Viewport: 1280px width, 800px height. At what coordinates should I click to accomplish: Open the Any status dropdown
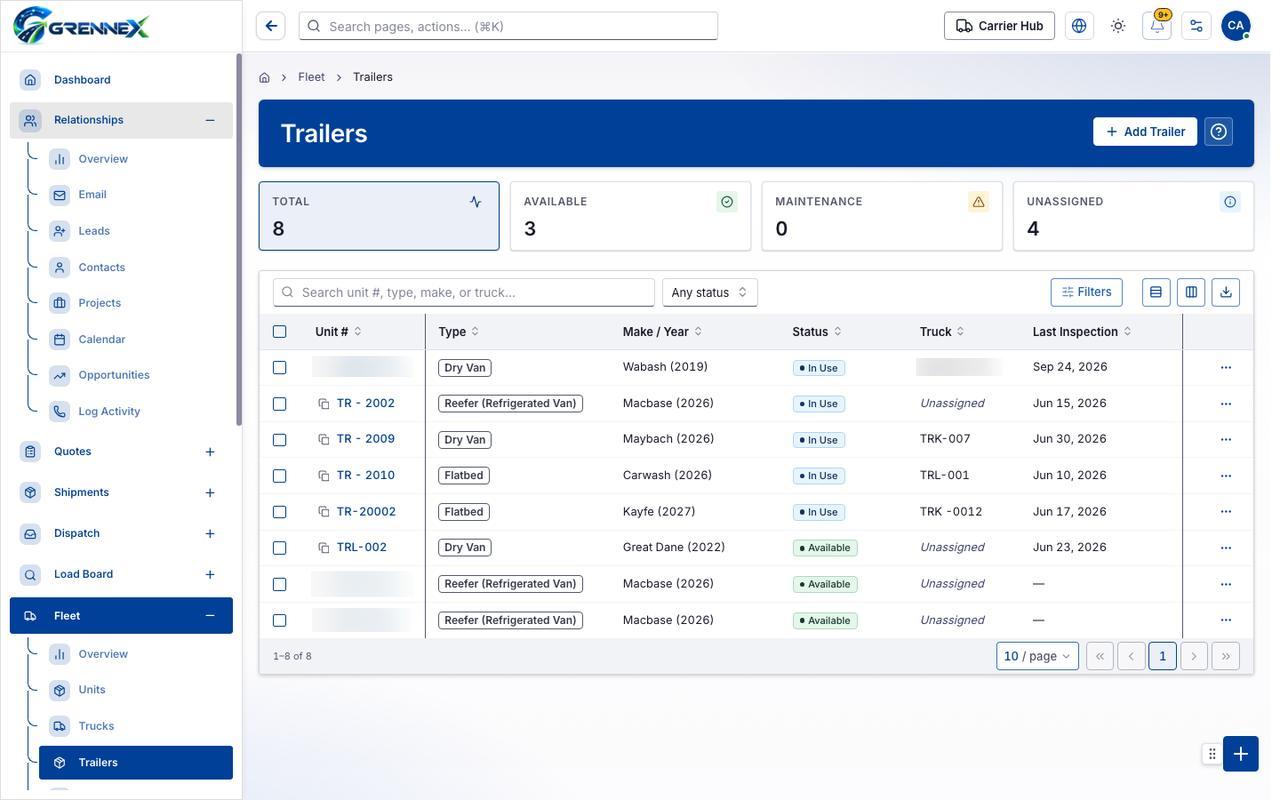click(710, 292)
